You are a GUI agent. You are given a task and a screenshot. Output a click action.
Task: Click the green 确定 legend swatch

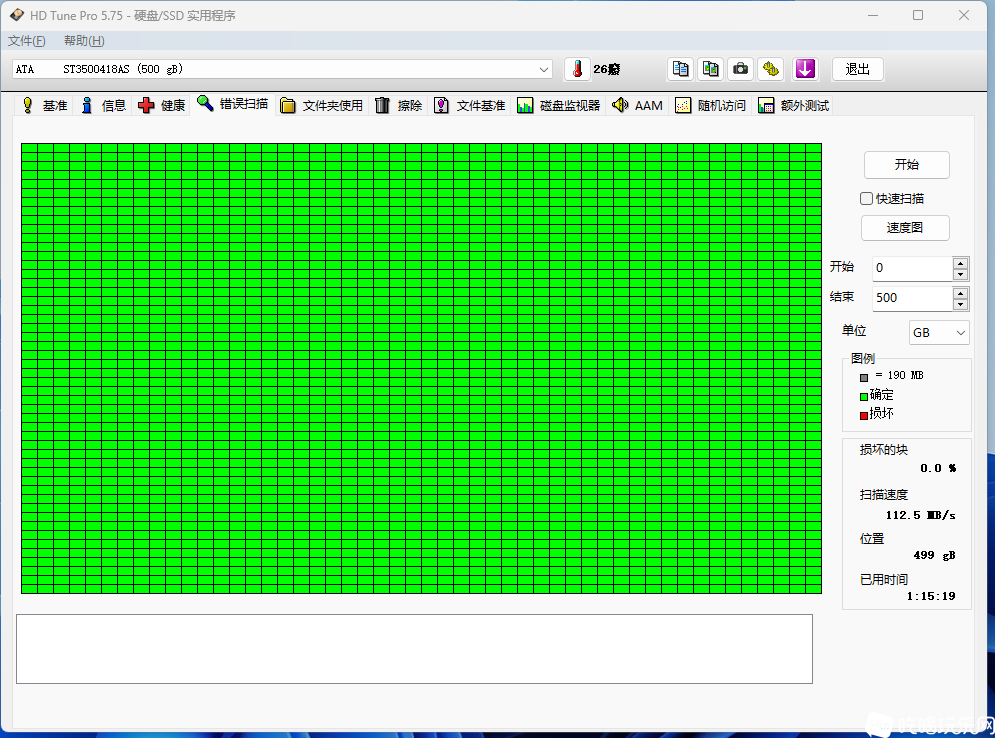pyautogui.click(x=864, y=397)
